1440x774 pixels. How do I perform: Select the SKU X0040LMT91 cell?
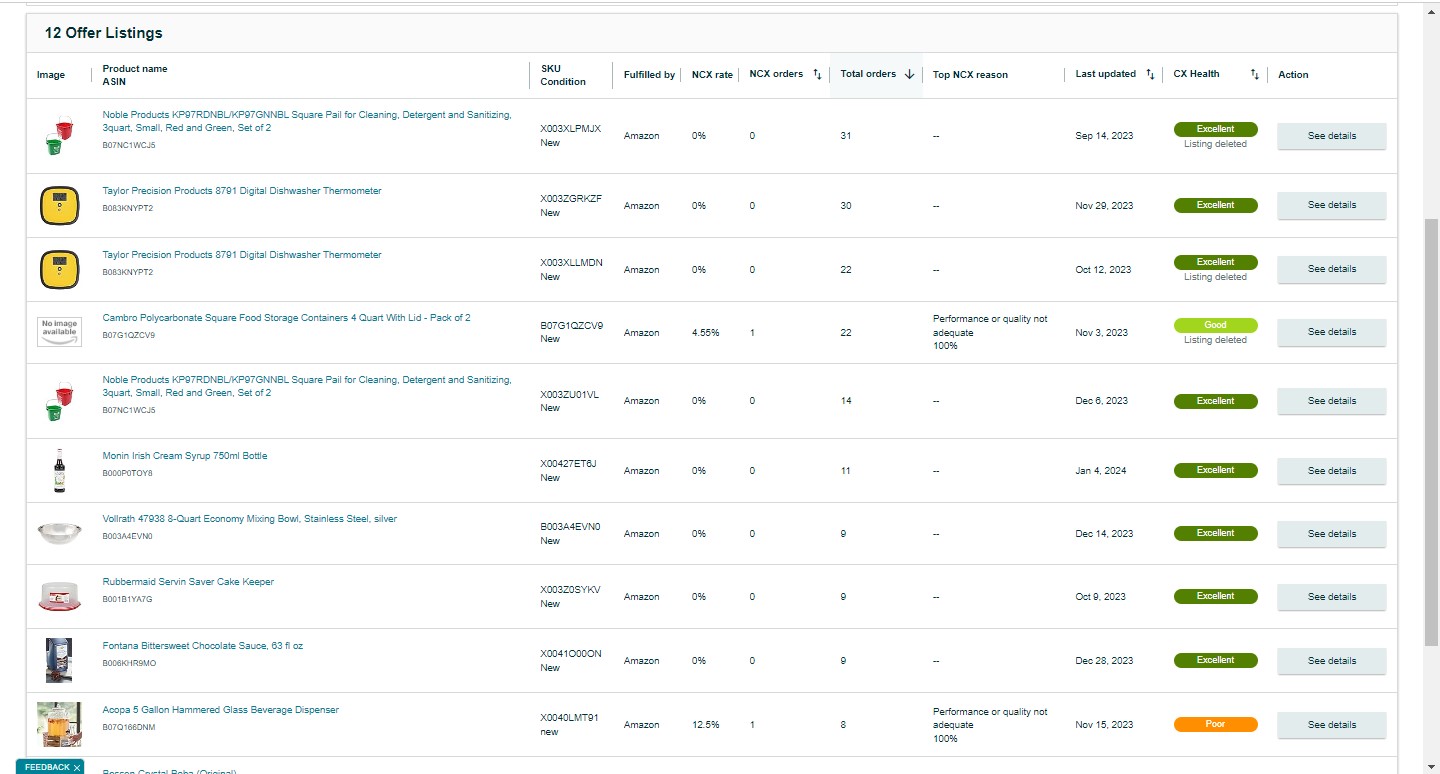(x=570, y=718)
